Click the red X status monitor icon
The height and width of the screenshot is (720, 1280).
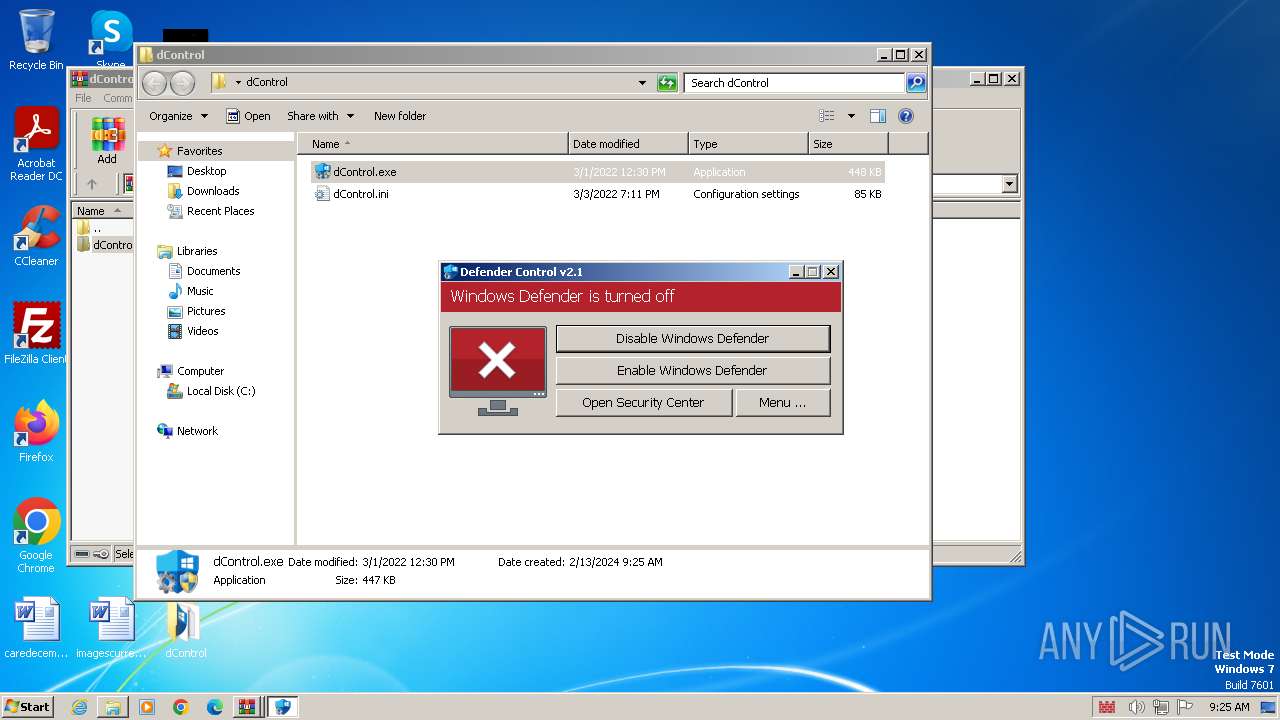pos(497,370)
